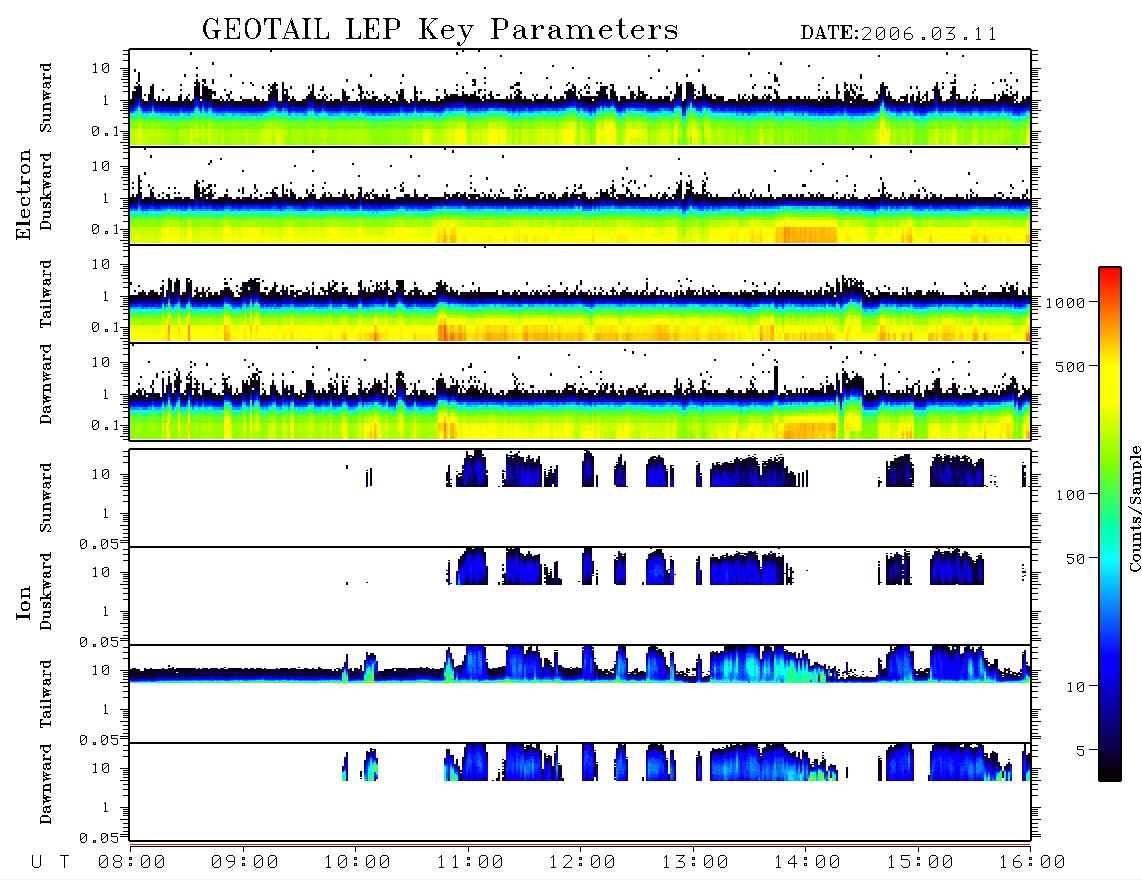Select the 15:00 time tick label
The height and width of the screenshot is (880, 1142).
[920, 863]
